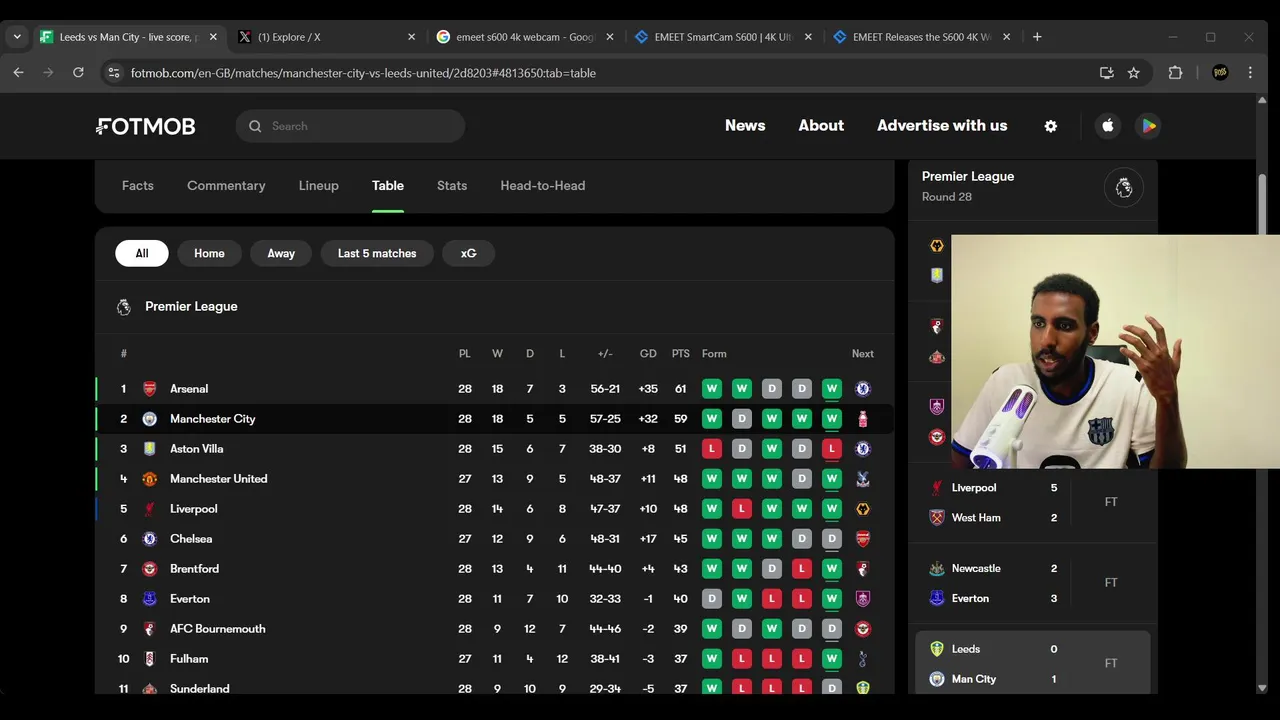Image resolution: width=1280 pixels, height=720 pixels.
Task: Bookmark this page with the star icon
Action: click(1133, 73)
